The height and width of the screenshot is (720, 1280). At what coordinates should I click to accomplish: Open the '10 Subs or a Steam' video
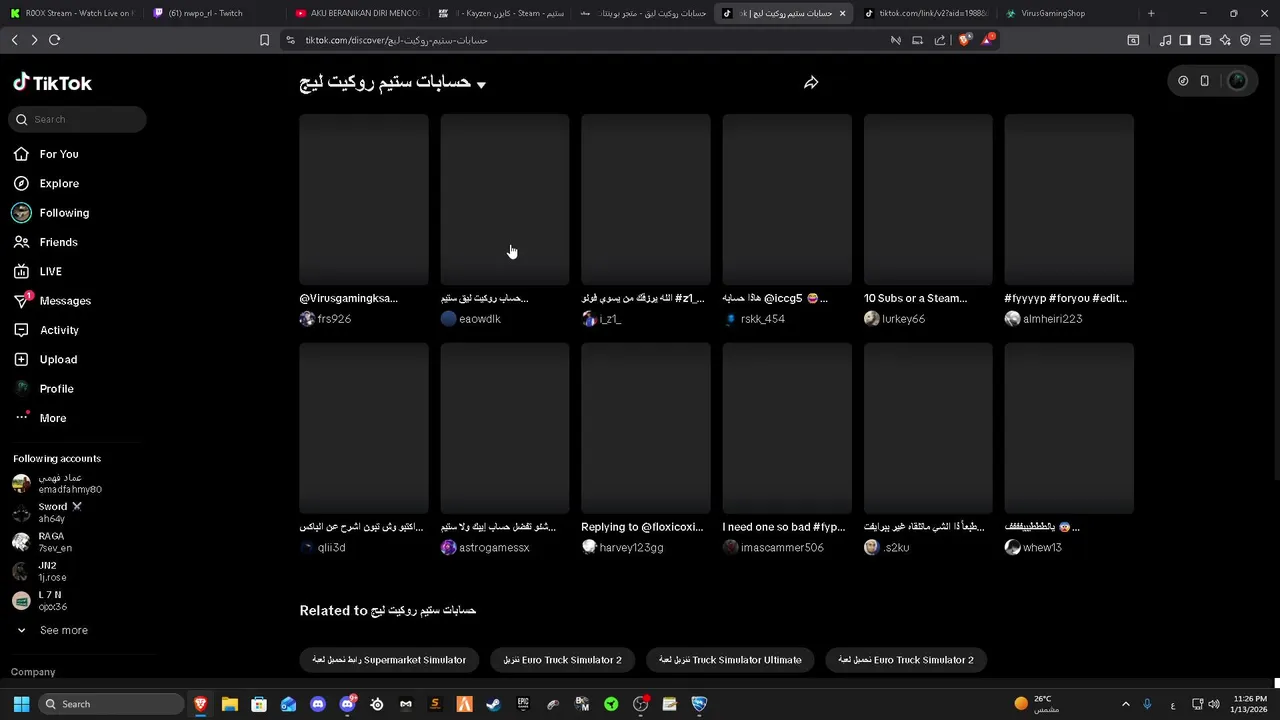(x=928, y=199)
